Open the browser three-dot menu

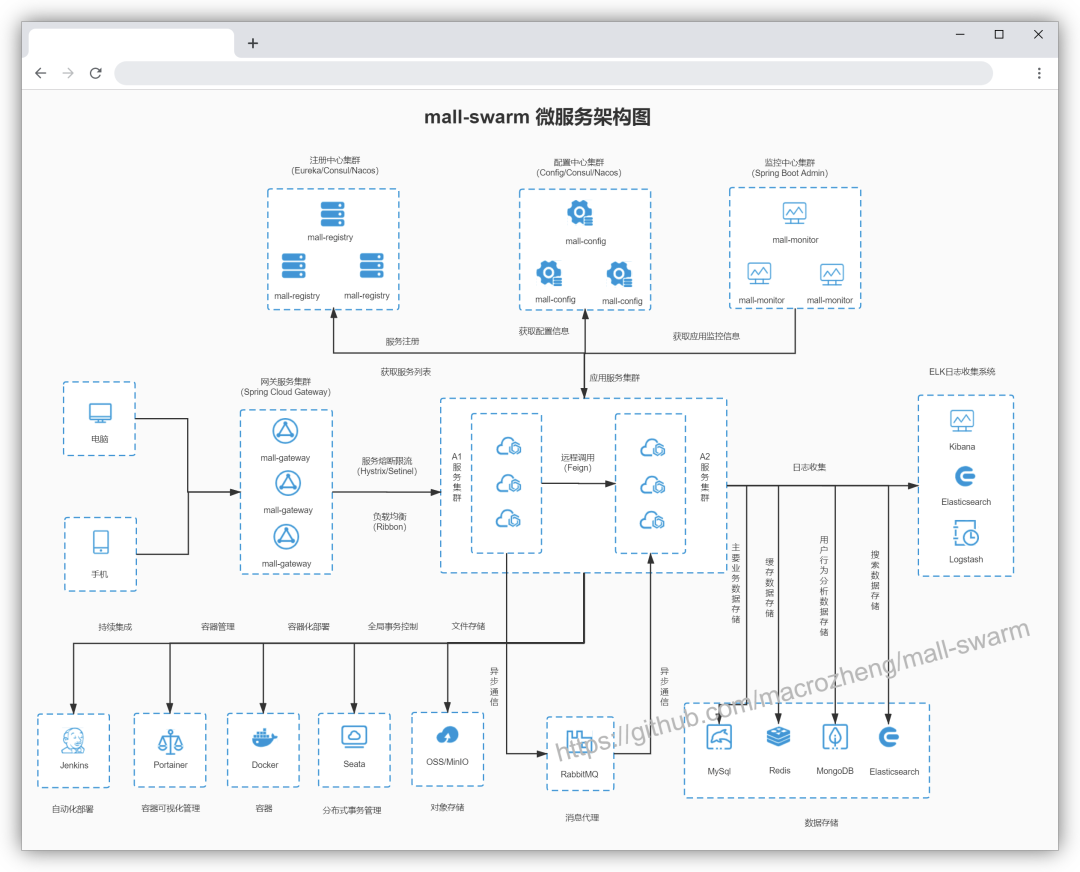[x=1039, y=73]
